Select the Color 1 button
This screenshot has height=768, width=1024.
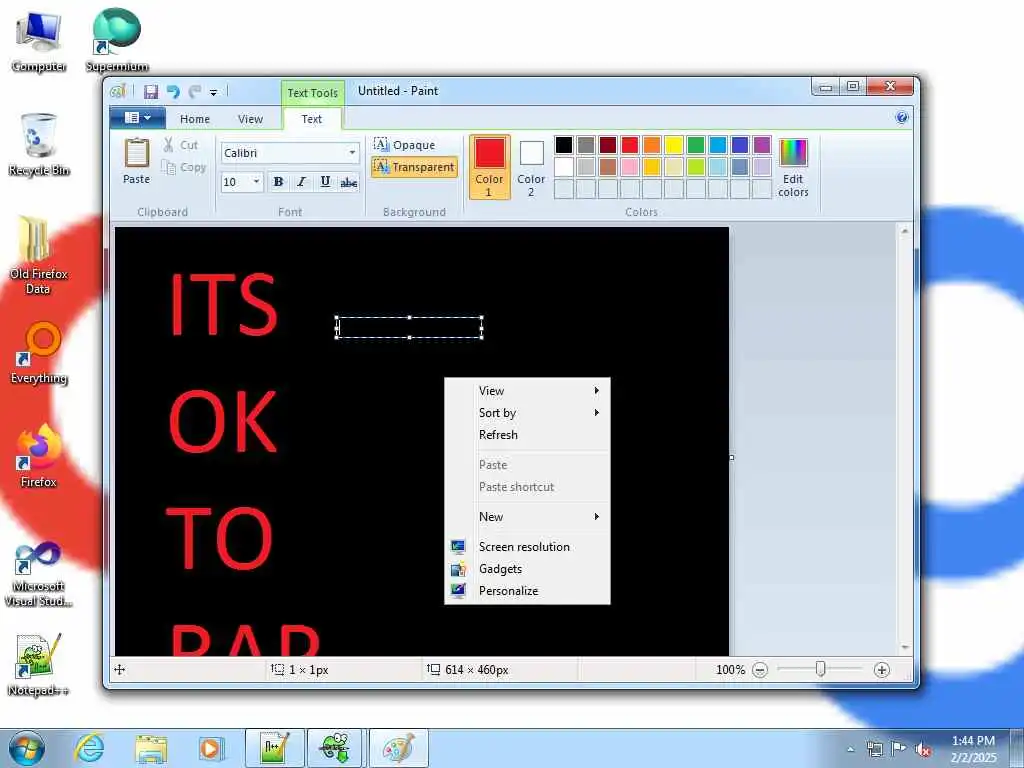coord(489,167)
